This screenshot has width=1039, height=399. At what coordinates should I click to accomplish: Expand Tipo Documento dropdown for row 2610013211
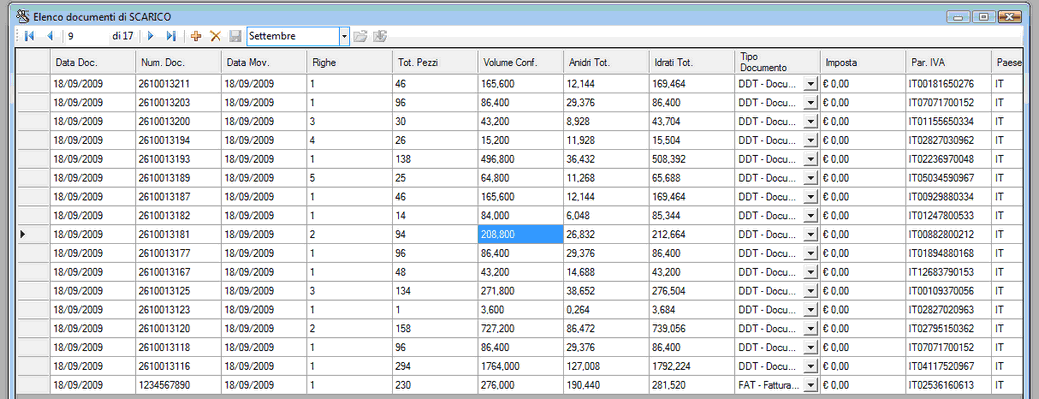coord(810,84)
